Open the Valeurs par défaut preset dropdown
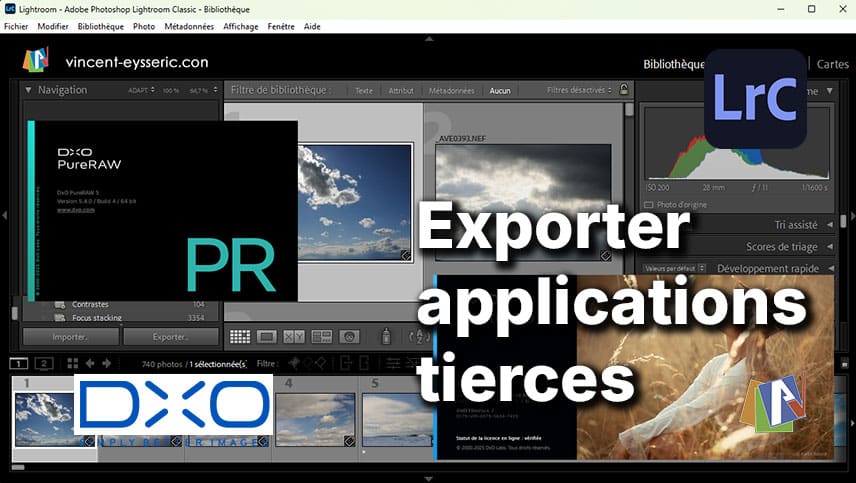The height and width of the screenshot is (483, 856). coord(674,269)
